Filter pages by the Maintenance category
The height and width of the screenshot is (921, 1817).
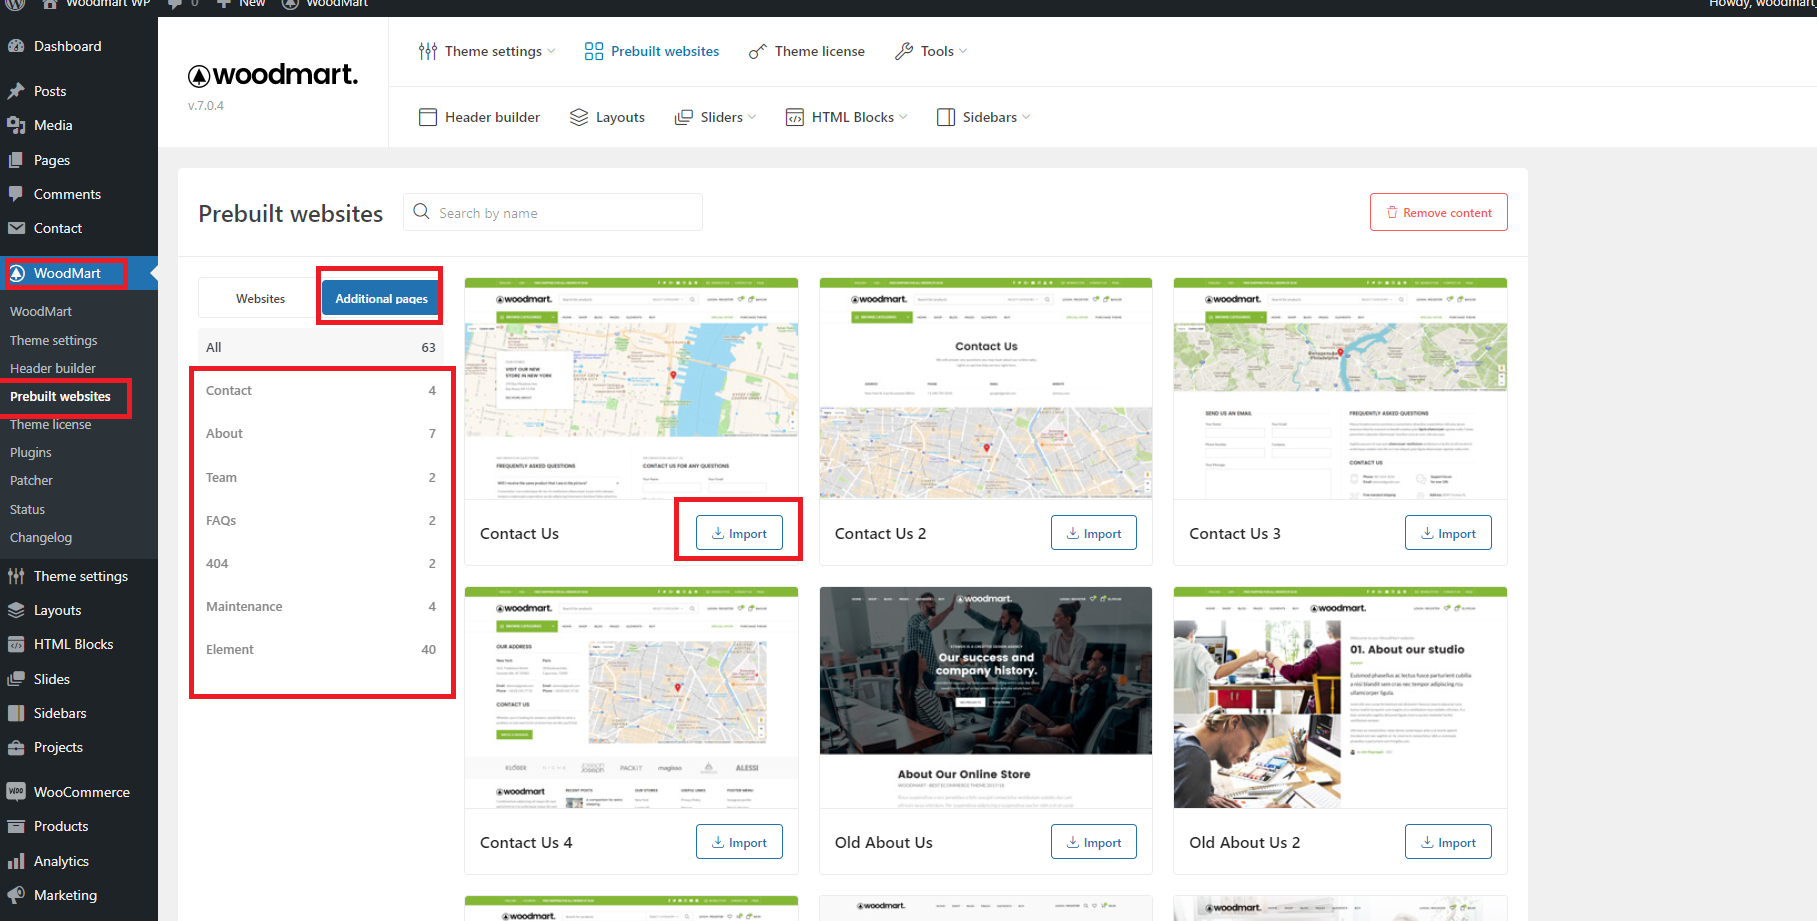[321, 606]
